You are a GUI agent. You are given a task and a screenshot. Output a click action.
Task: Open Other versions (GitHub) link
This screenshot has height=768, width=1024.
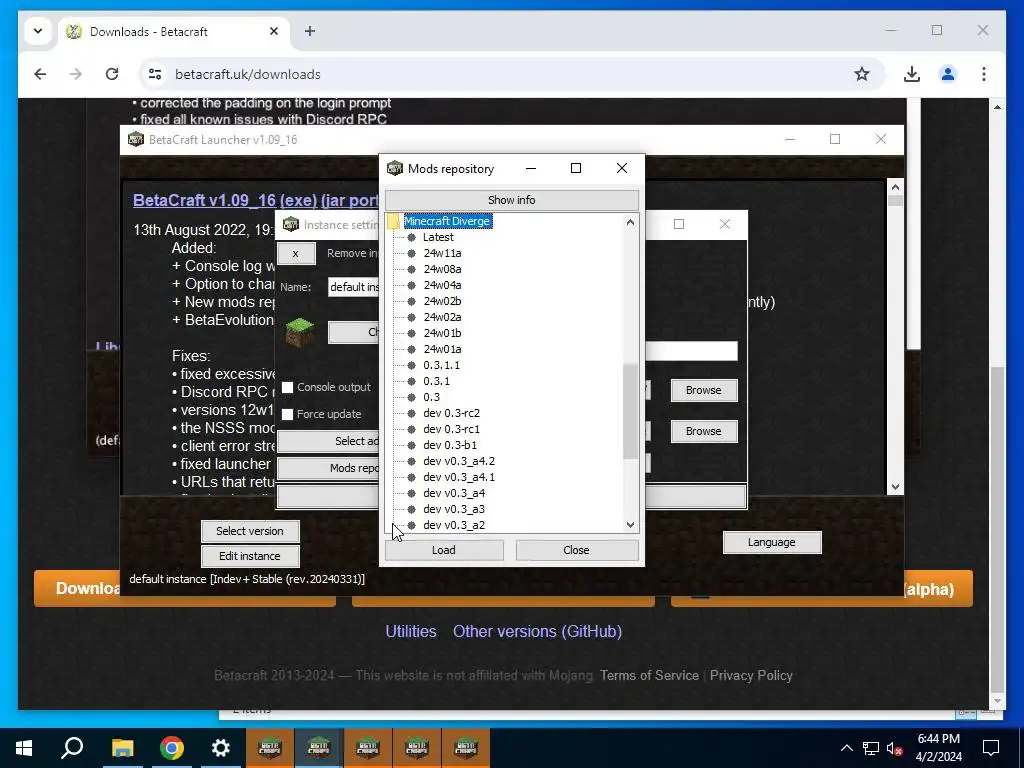tap(537, 632)
